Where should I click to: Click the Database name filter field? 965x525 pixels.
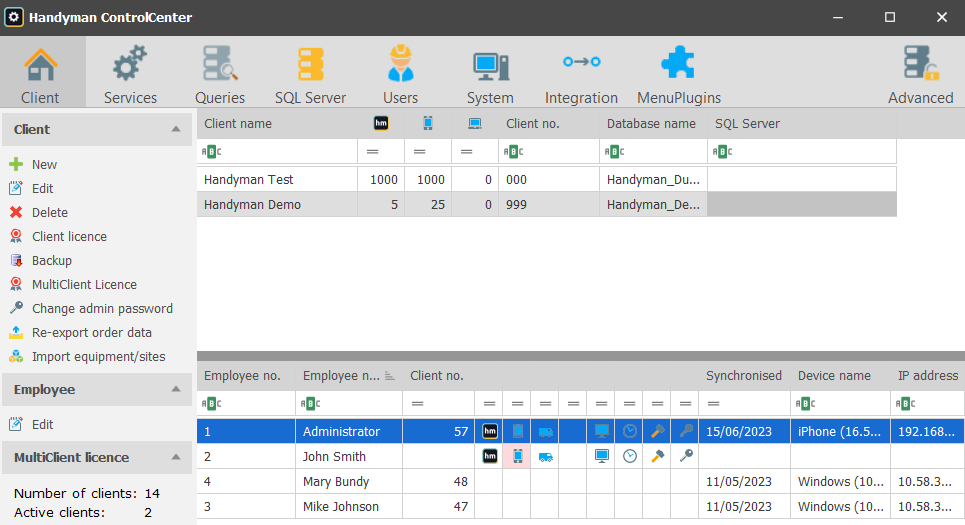pyautogui.click(x=654, y=151)
